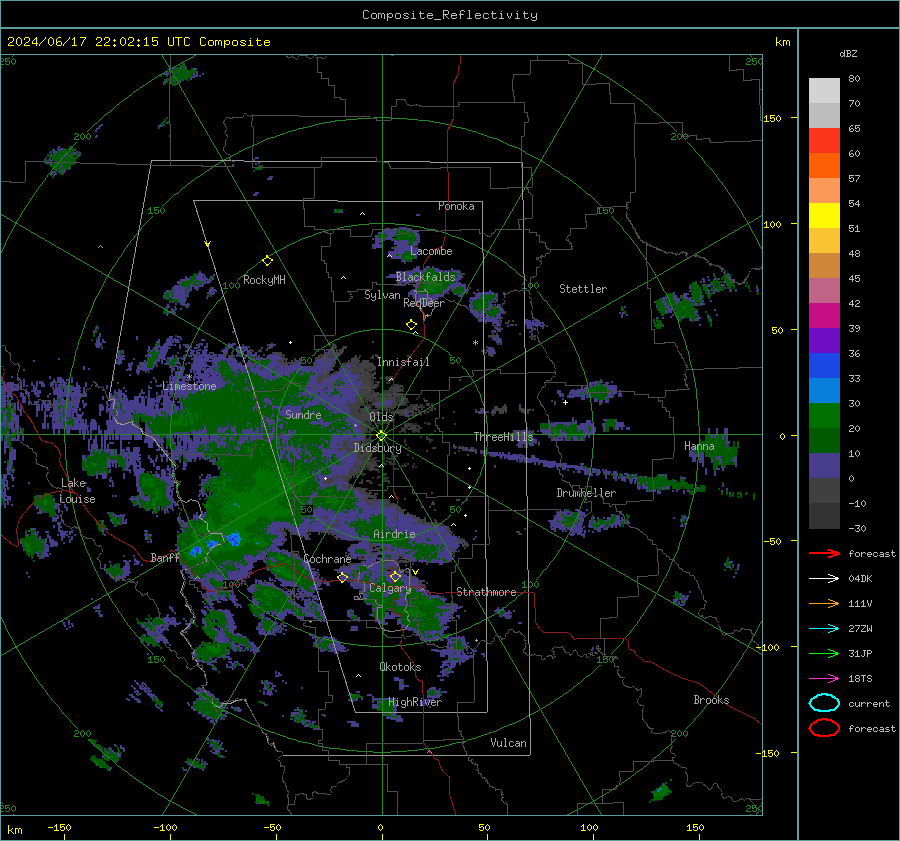900x841 pixels.
Task: Click the Stettler label
Action: [x=583, y=289]
